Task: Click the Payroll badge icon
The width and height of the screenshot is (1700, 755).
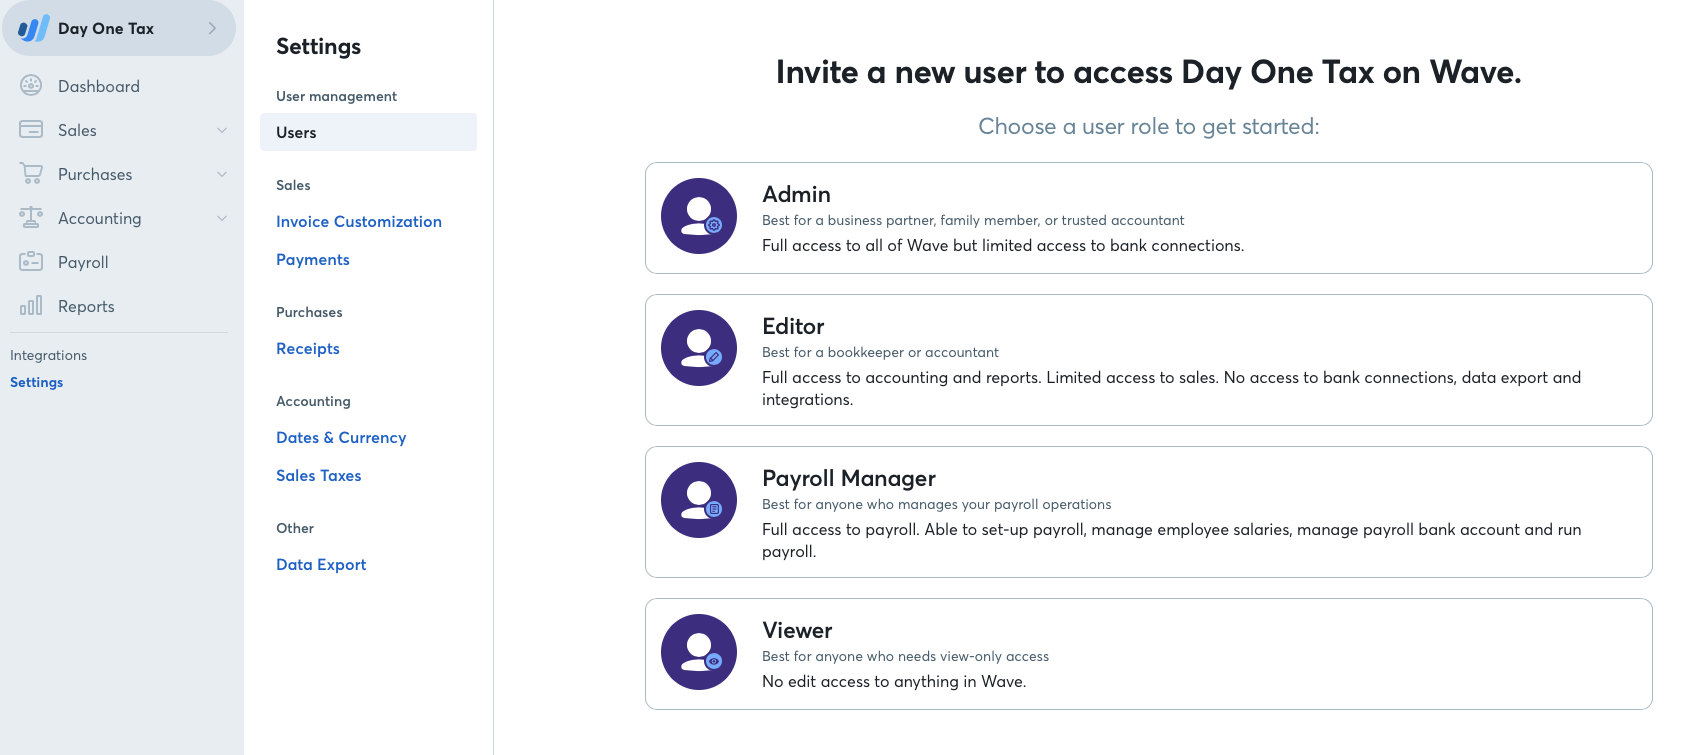Action: coord(31,262)
